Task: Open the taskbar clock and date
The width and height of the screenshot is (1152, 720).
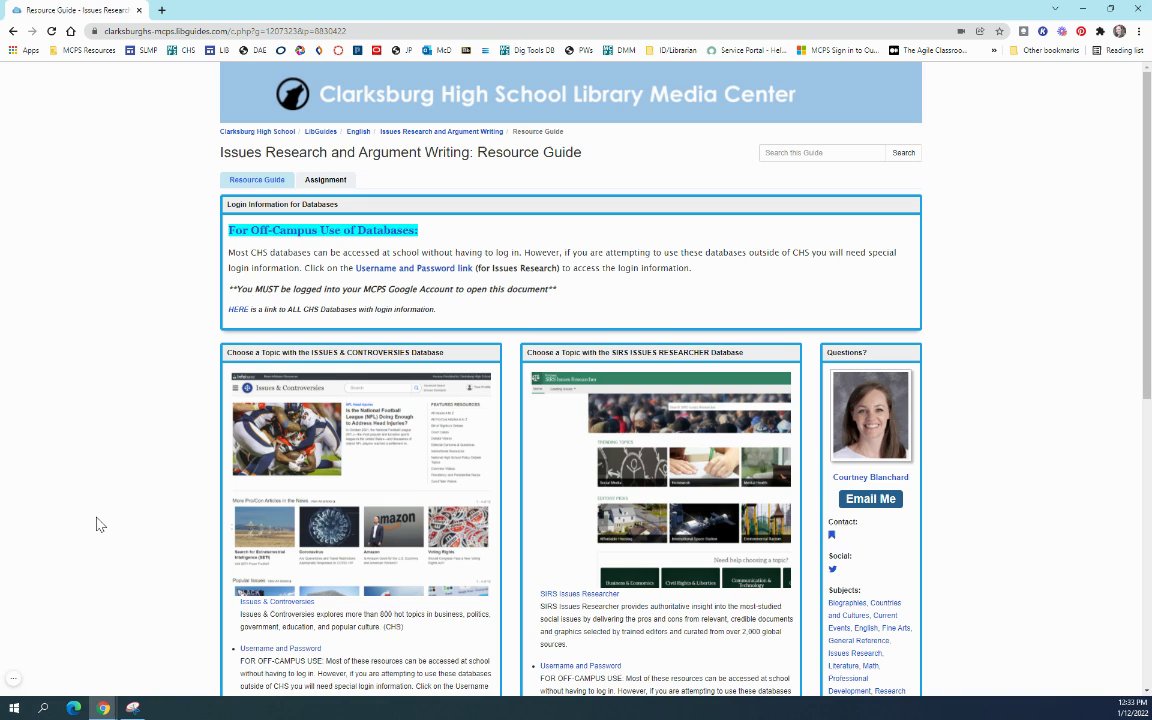Action: coord(1131,708)
